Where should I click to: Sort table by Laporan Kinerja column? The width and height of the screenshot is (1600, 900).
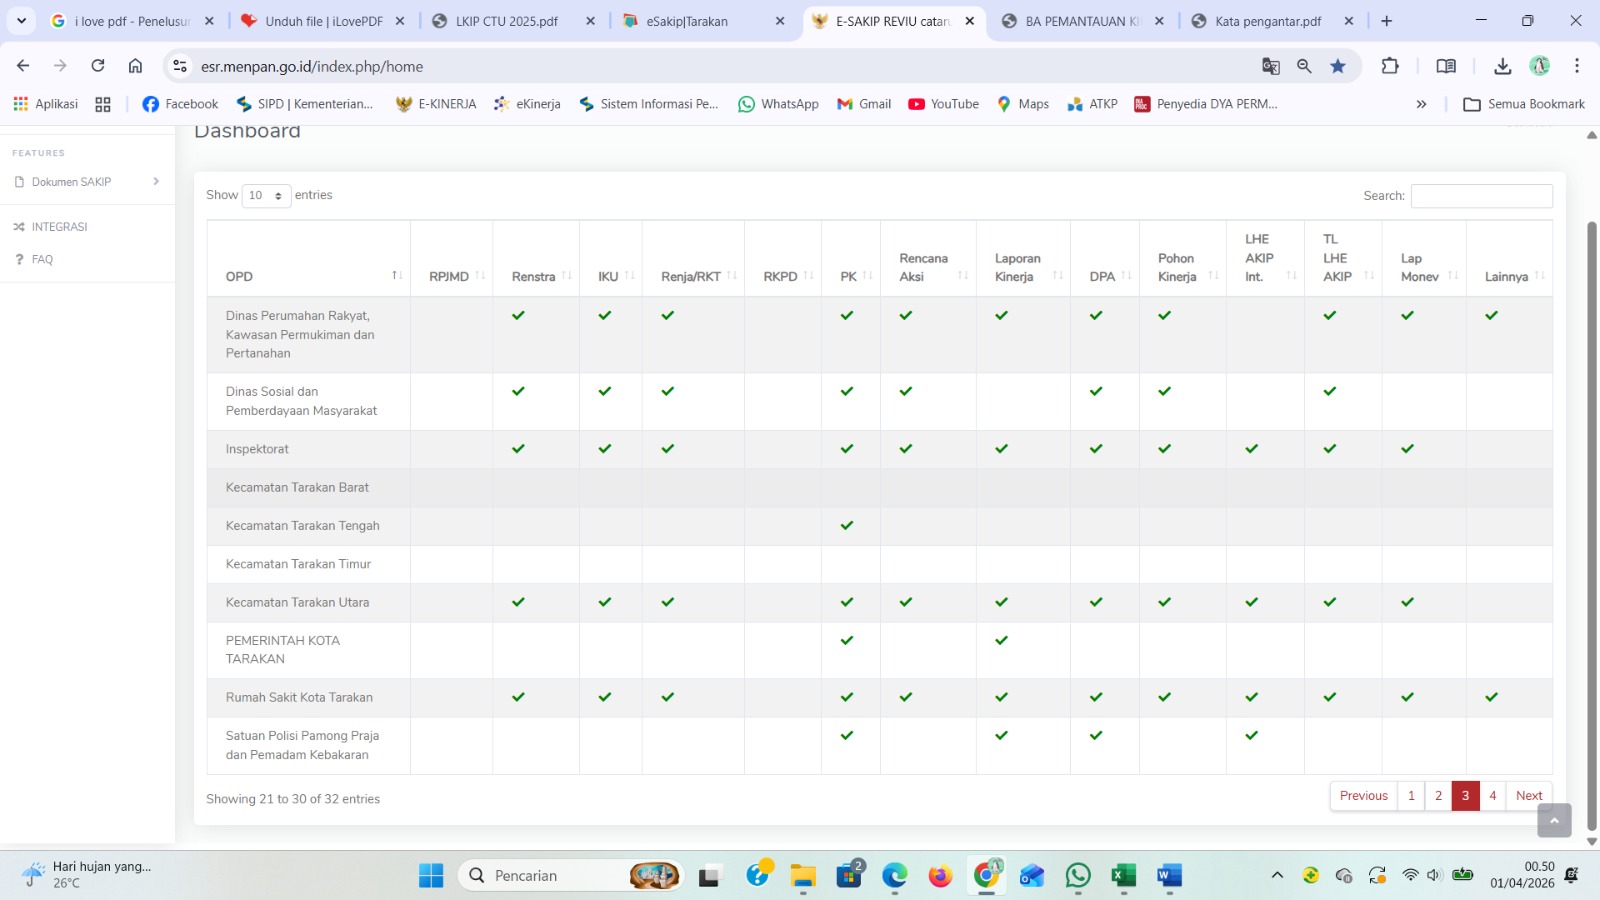[x=1022, y=268]
